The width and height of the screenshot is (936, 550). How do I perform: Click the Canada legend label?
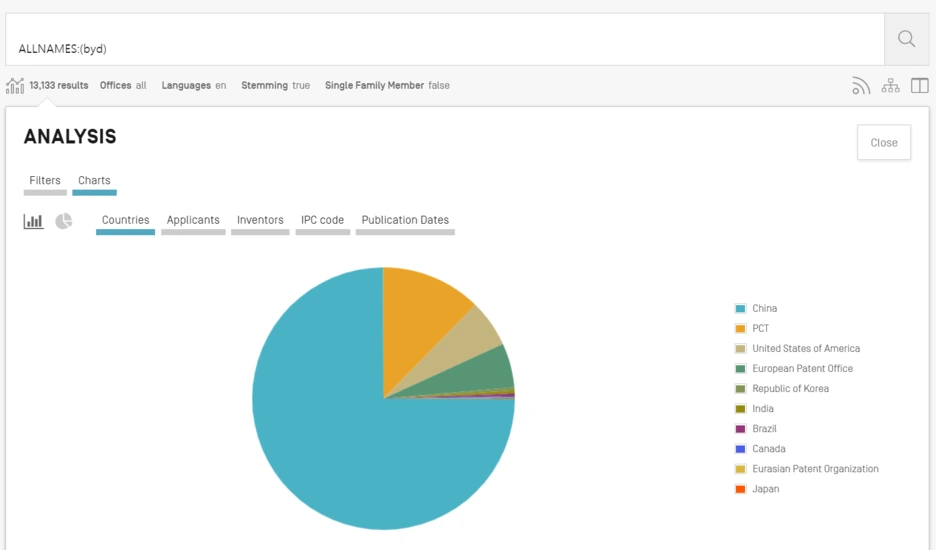pyautogui.click(x=769, y=449)
